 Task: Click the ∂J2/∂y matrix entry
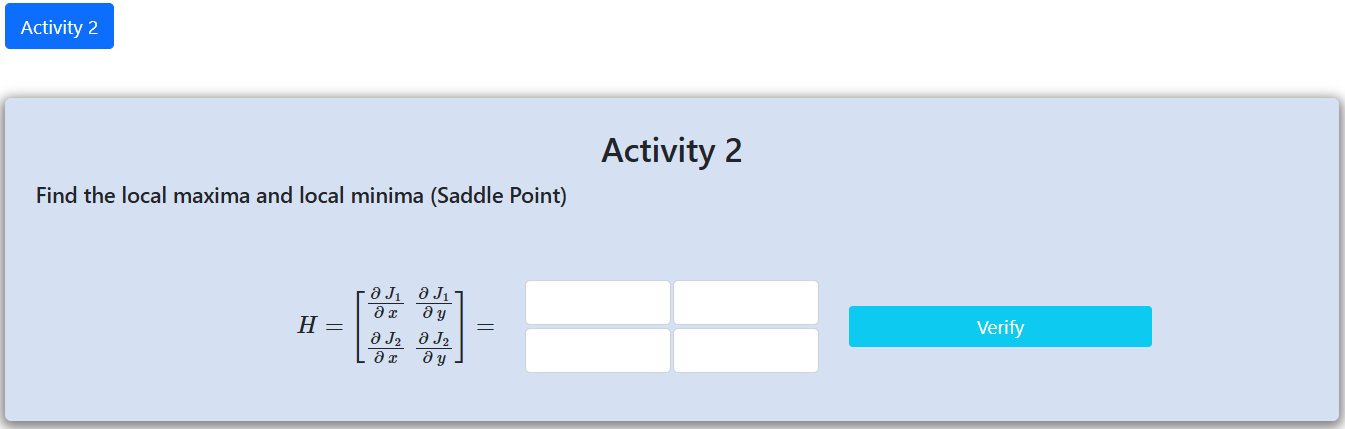coord(434,348)
